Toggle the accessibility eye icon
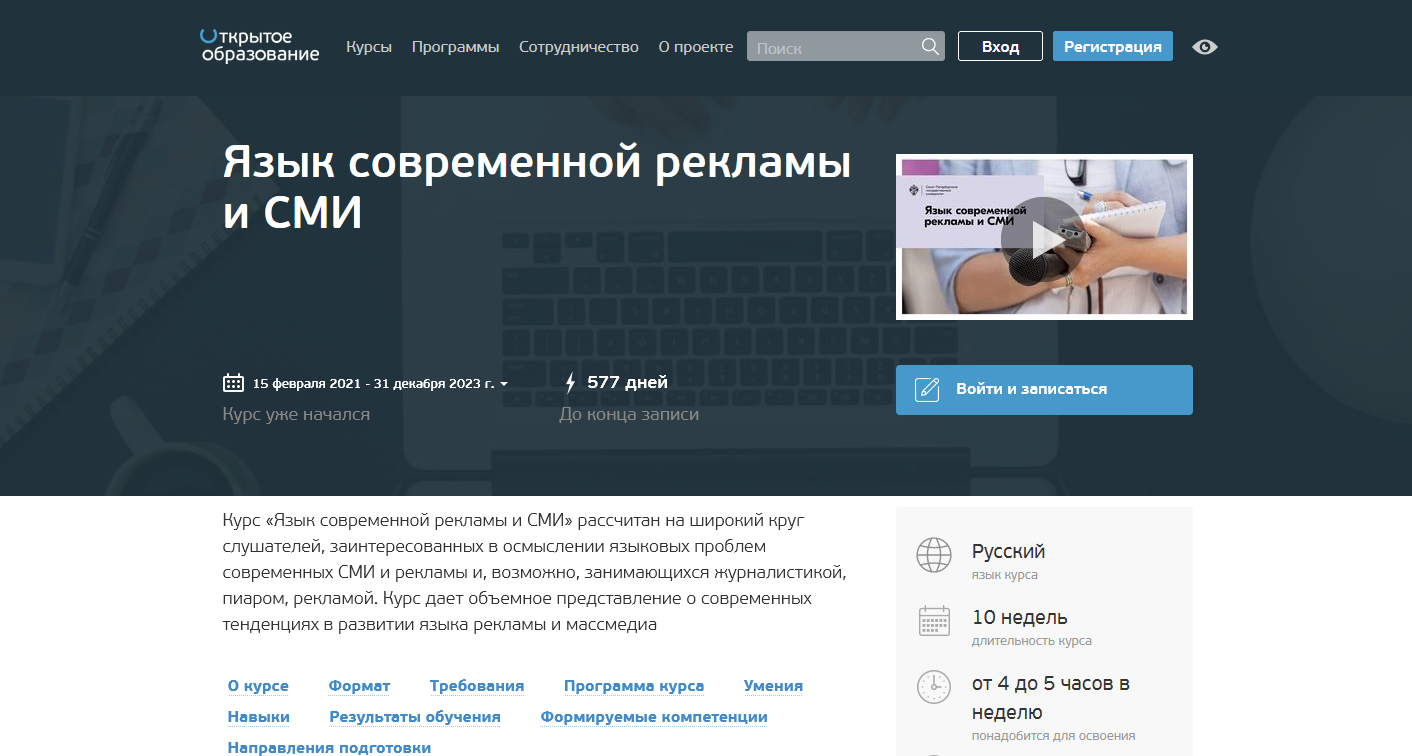The width and height of the screenshot is (1412, 756). [1204, 46]
